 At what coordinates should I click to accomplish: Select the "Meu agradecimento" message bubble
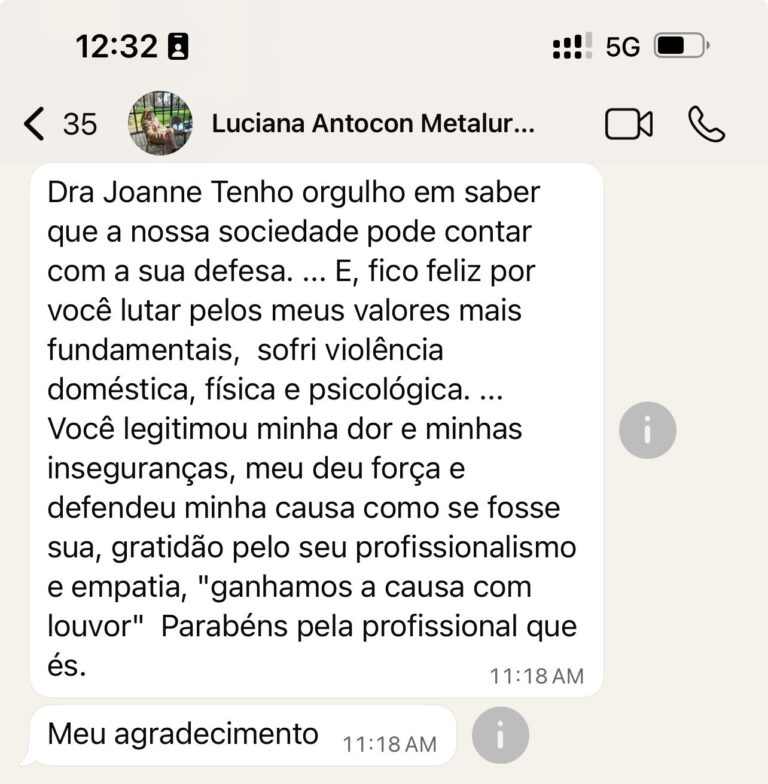[183, 734]
